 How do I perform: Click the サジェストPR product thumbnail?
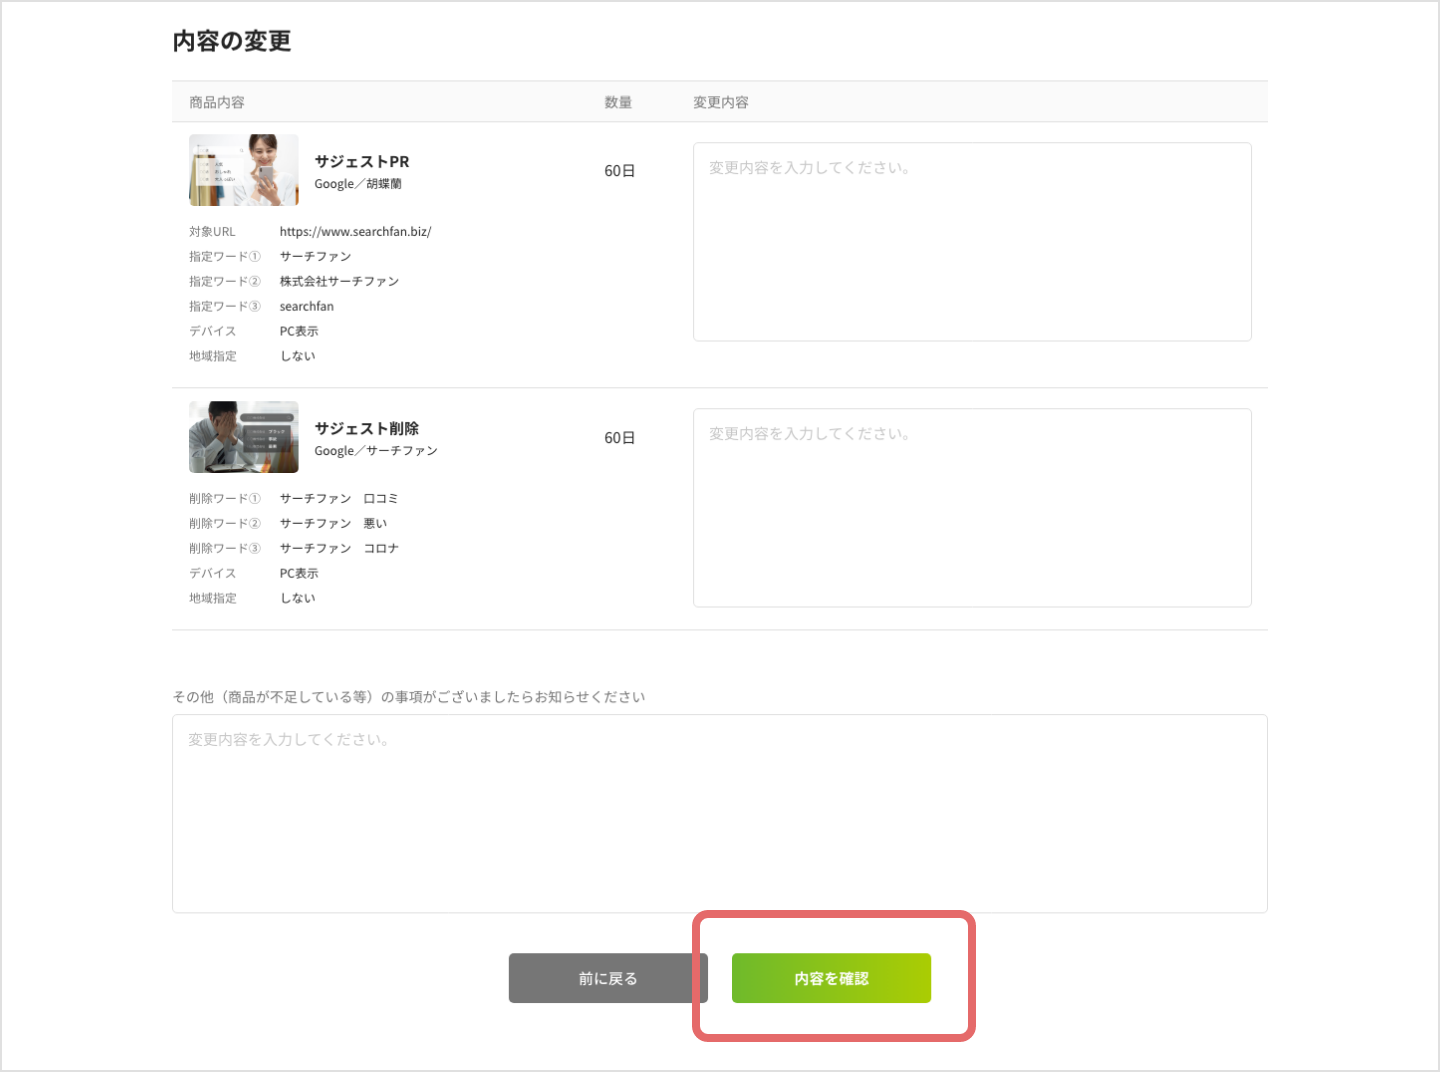click(x=244, y=170)
